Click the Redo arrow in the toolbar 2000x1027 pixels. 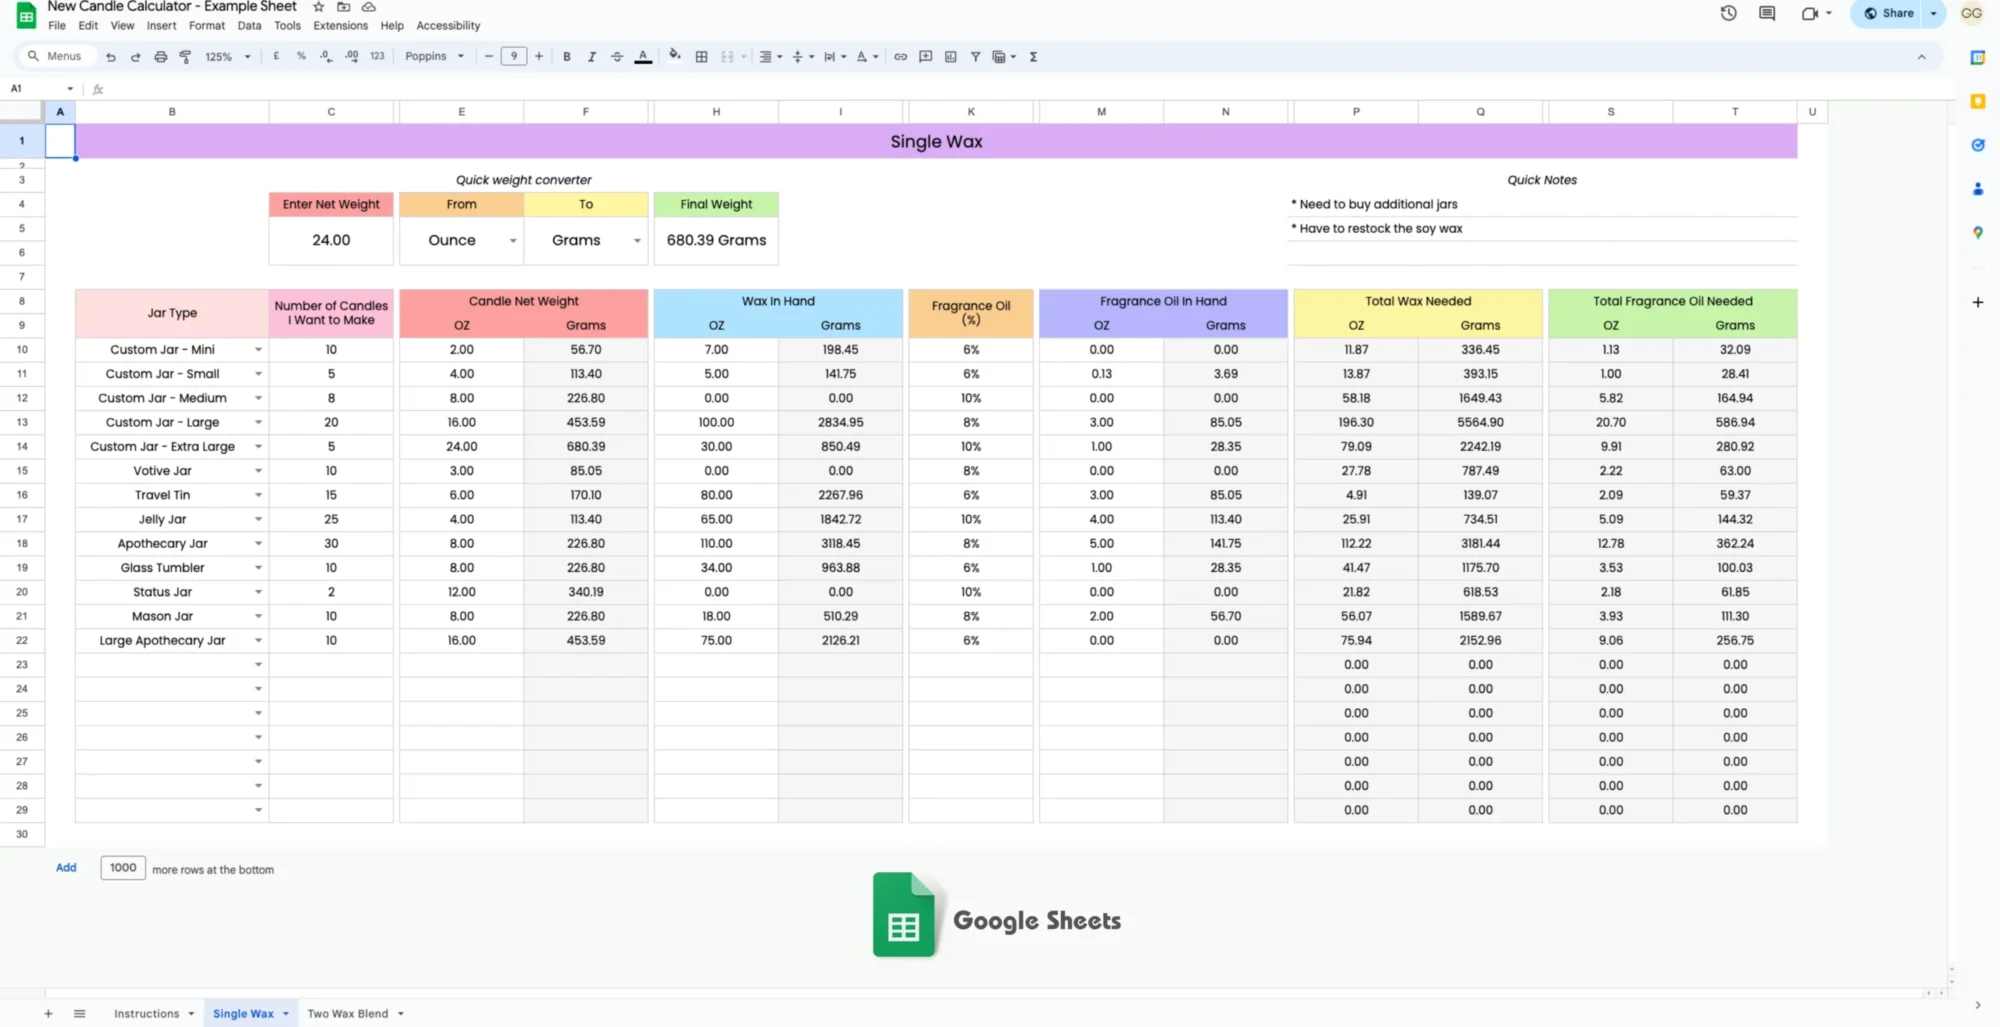[x=135, y=57]
